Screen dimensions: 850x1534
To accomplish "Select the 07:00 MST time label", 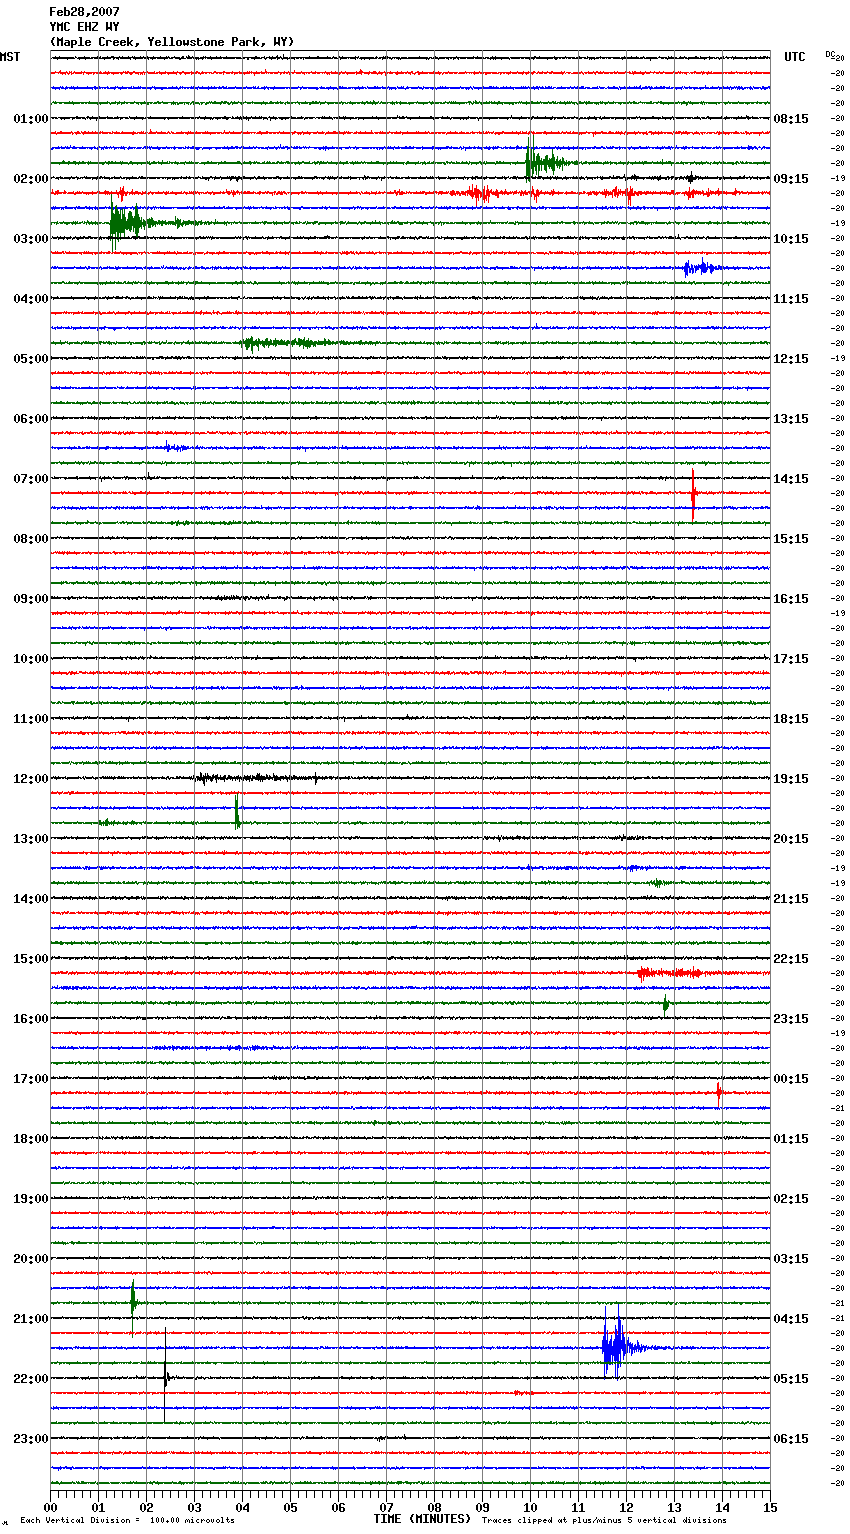I will tap(31, 479).
